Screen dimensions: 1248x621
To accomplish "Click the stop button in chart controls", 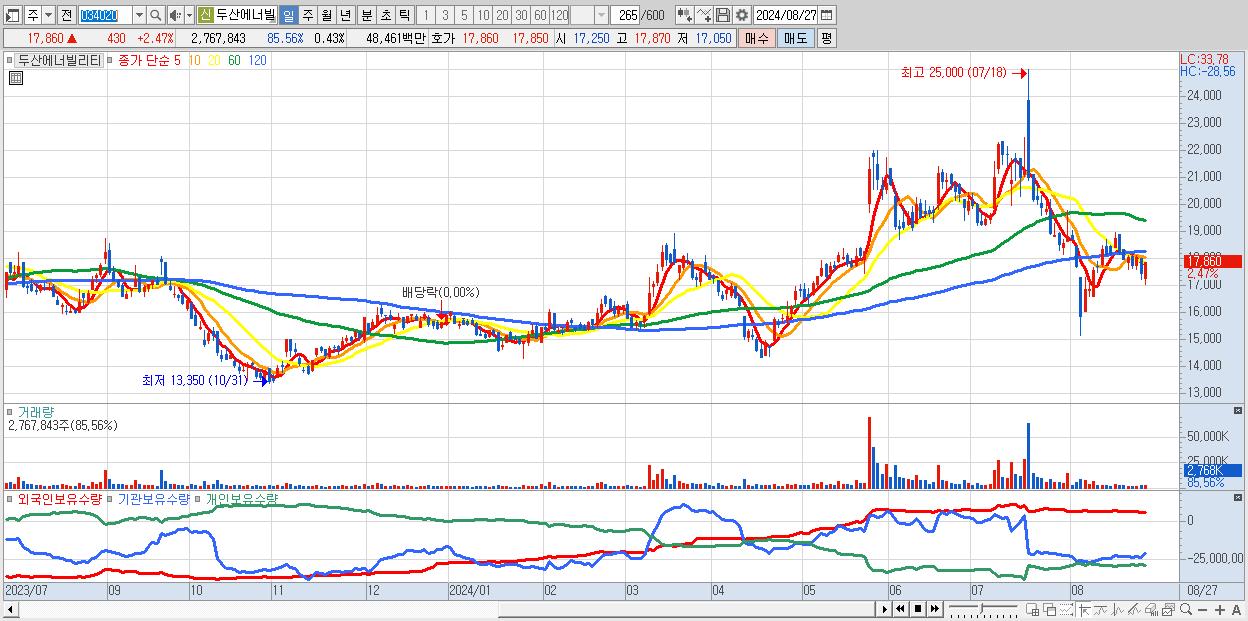I will [918, 609].
